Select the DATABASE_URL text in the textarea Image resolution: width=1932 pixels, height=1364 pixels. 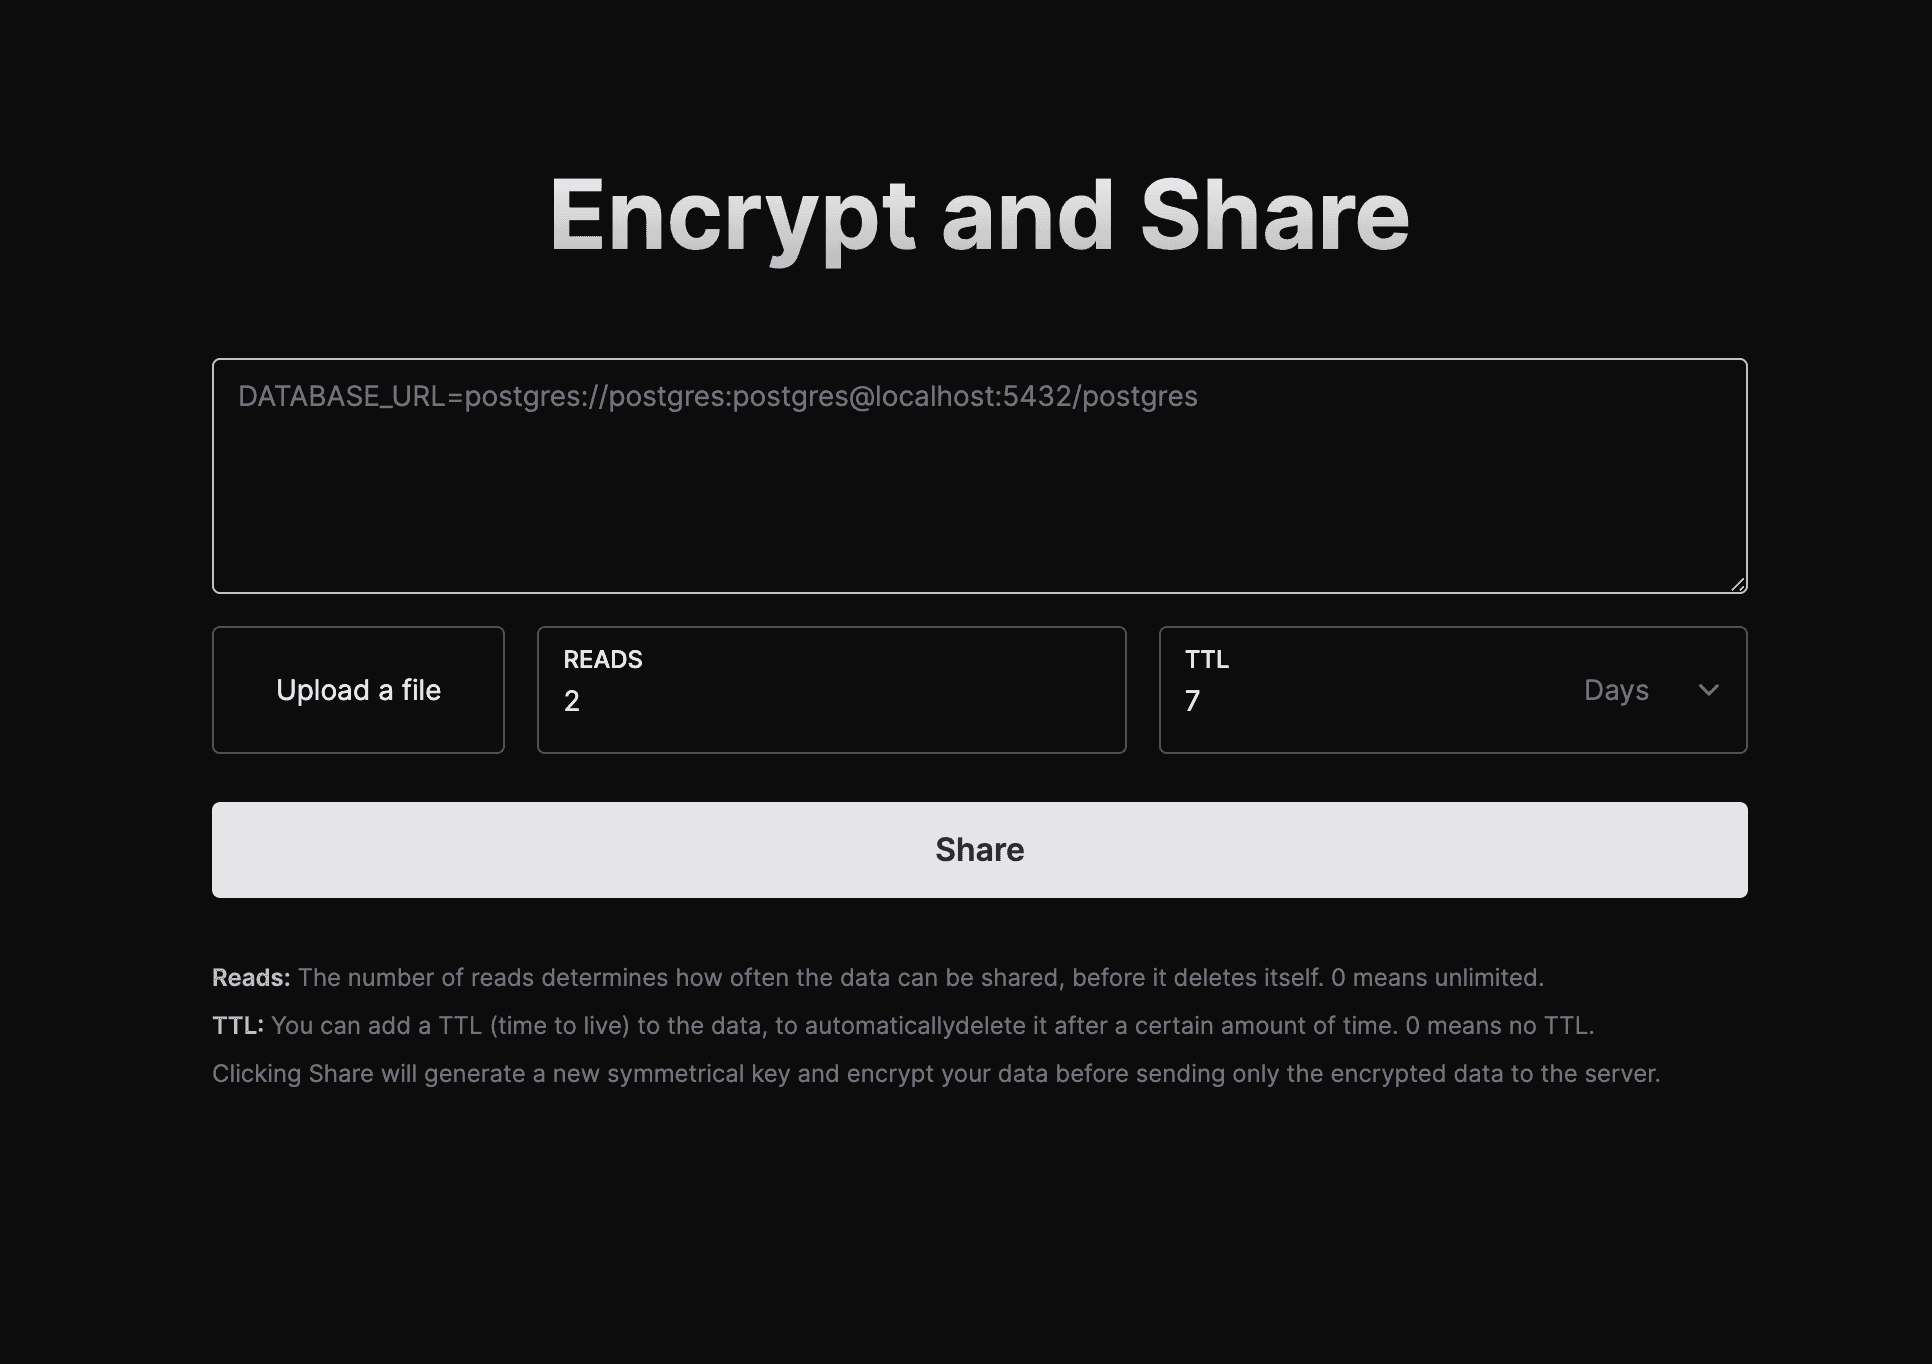[x=716, y=396]
